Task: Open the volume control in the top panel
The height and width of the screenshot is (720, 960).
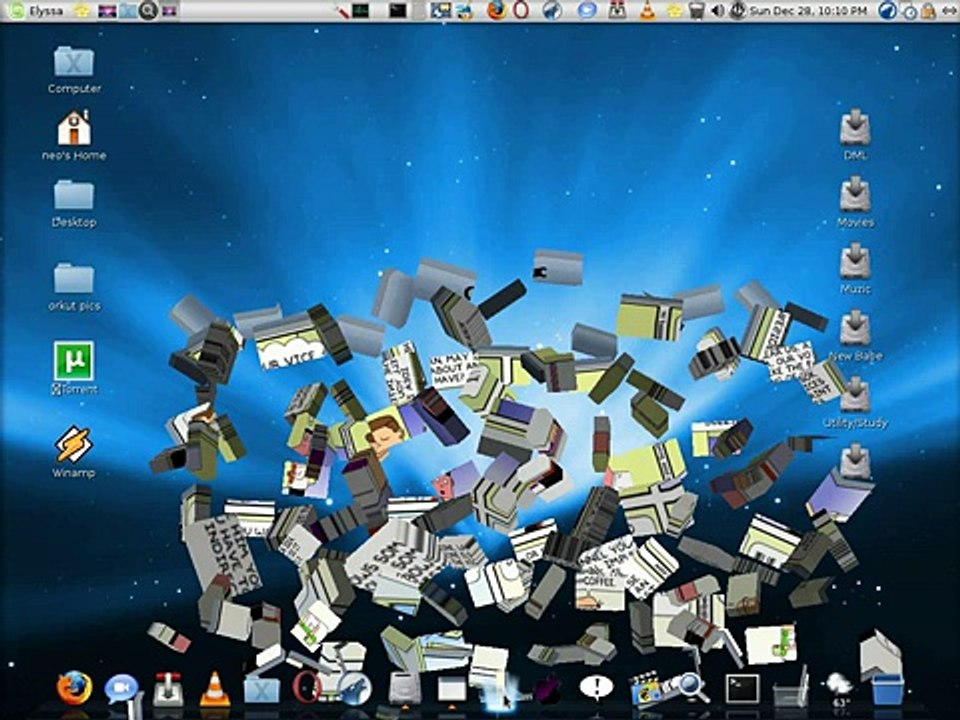Action: click(718, 10)
